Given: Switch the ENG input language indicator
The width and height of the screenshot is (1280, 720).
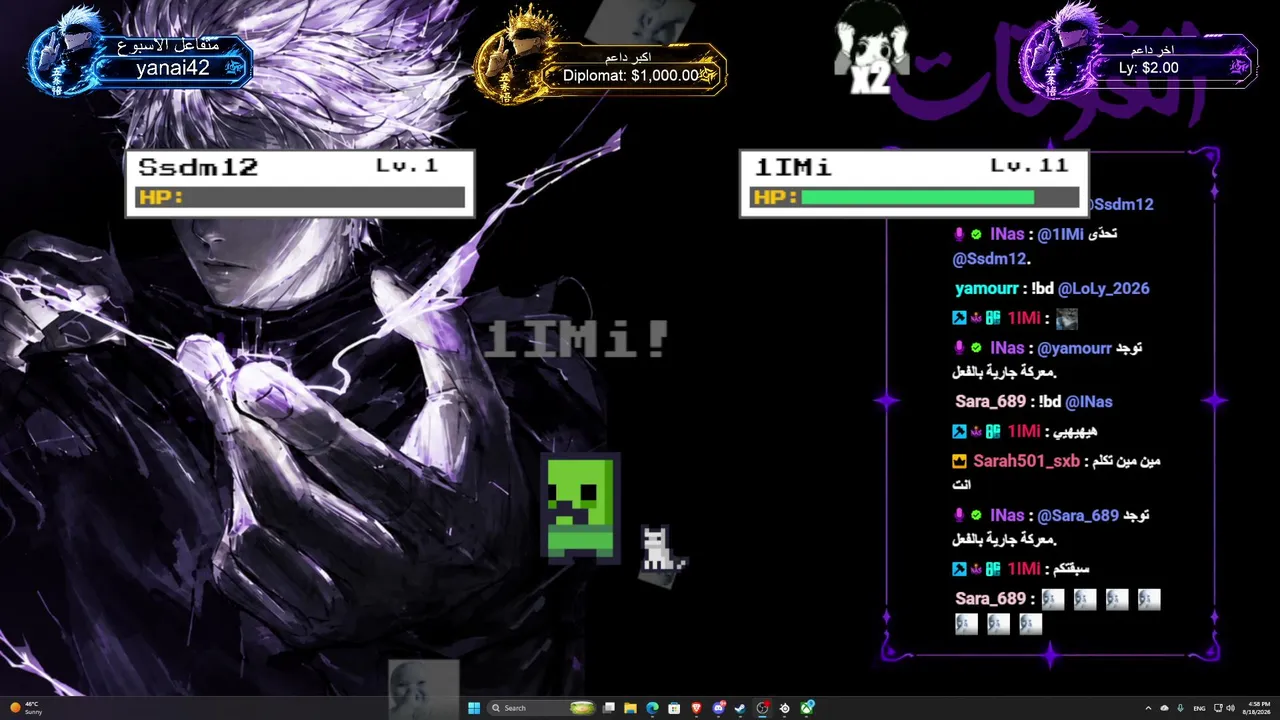Looking at the screenshot, I should (1200, 708).
